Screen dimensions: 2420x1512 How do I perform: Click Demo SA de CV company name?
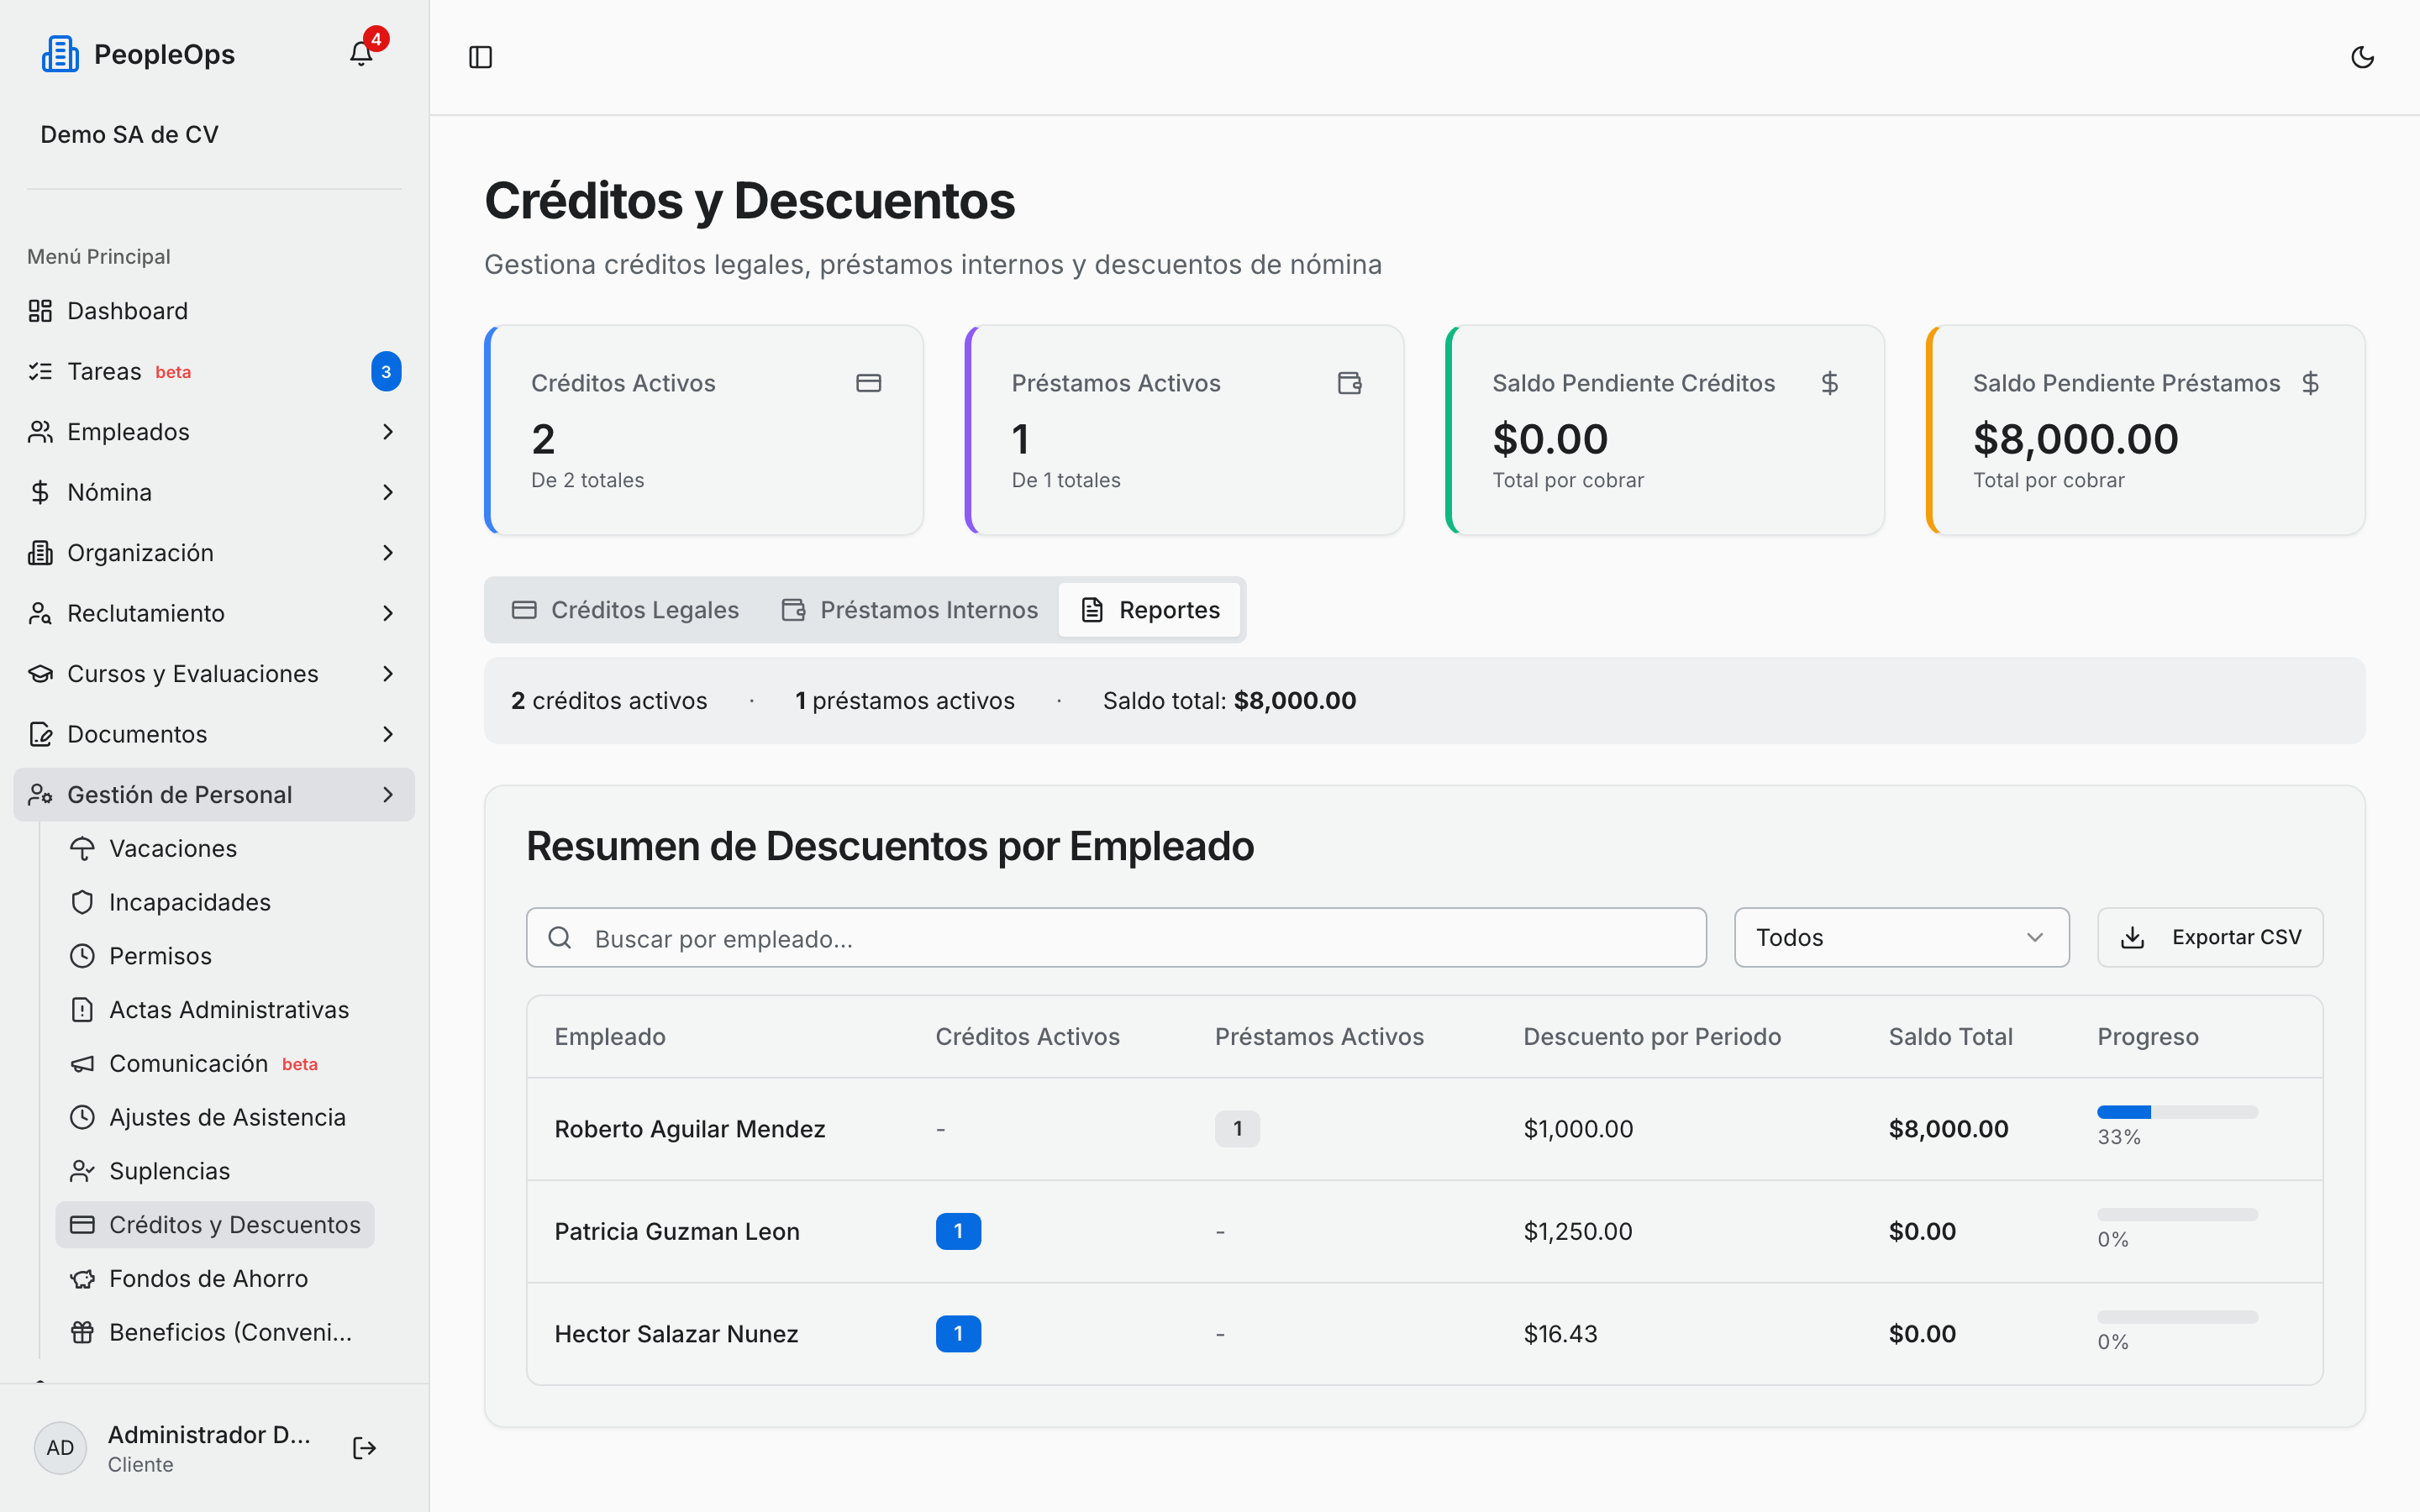(129, 134)
